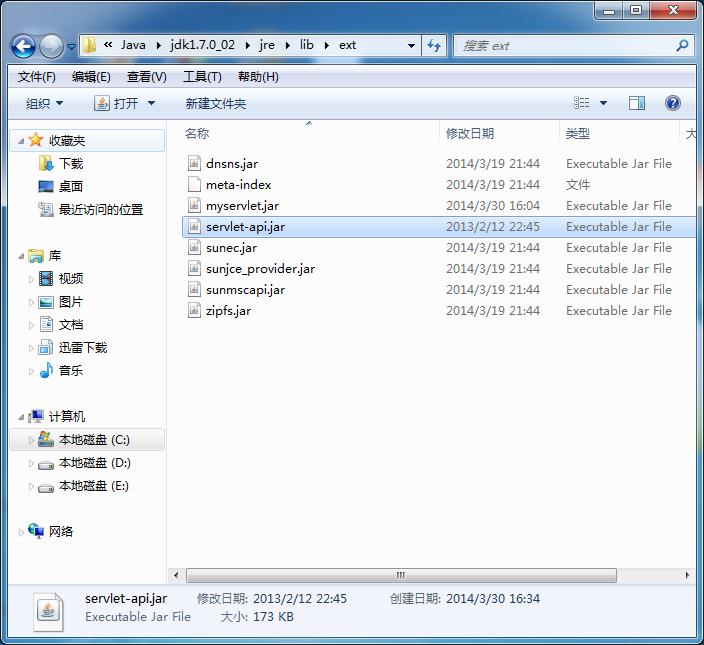
Task: Click the refresh icon beside address bar
Action: (x=434, y=45)
